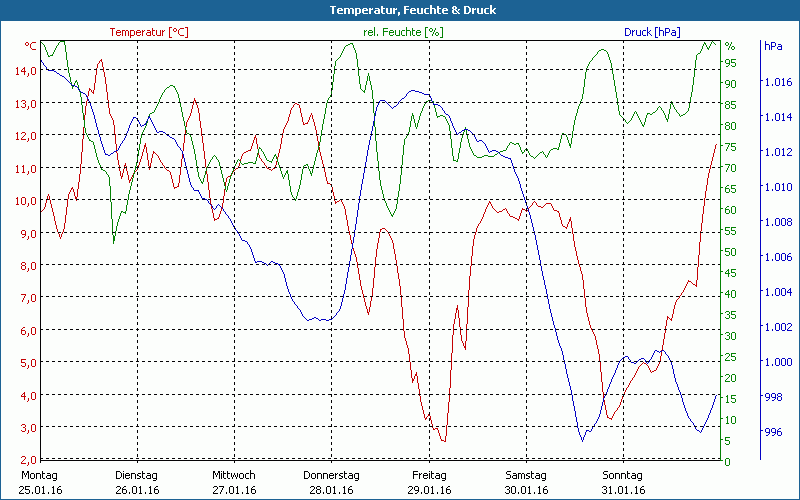
Task: Select the Samstag 30.01.16 date label
Action: pos(525,482)
